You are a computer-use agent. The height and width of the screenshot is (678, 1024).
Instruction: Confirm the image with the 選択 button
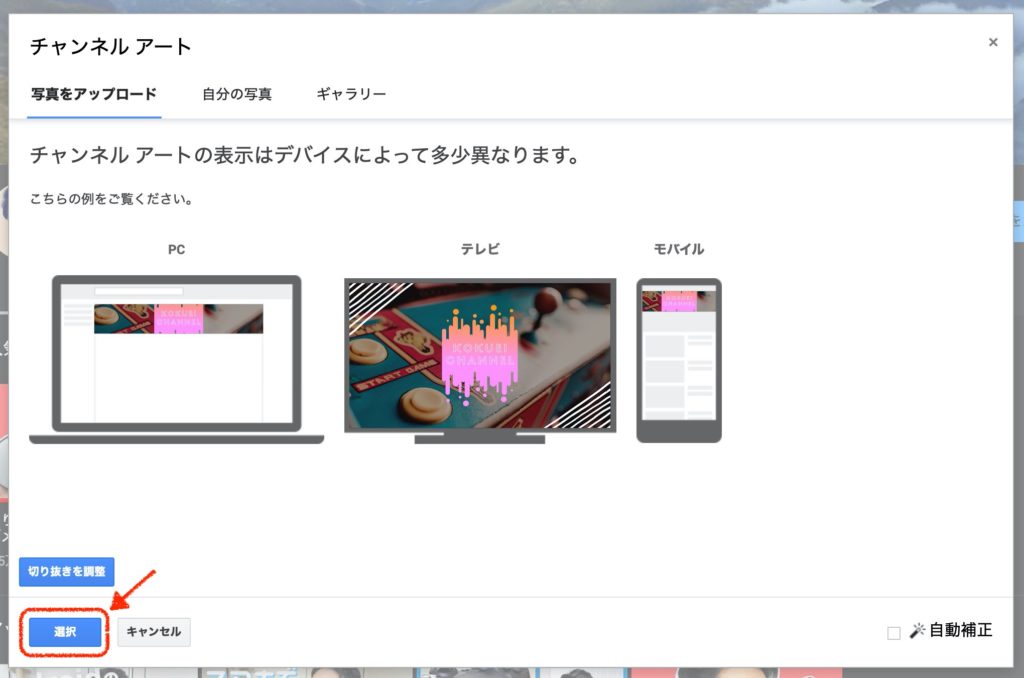[x=63, y=631]
